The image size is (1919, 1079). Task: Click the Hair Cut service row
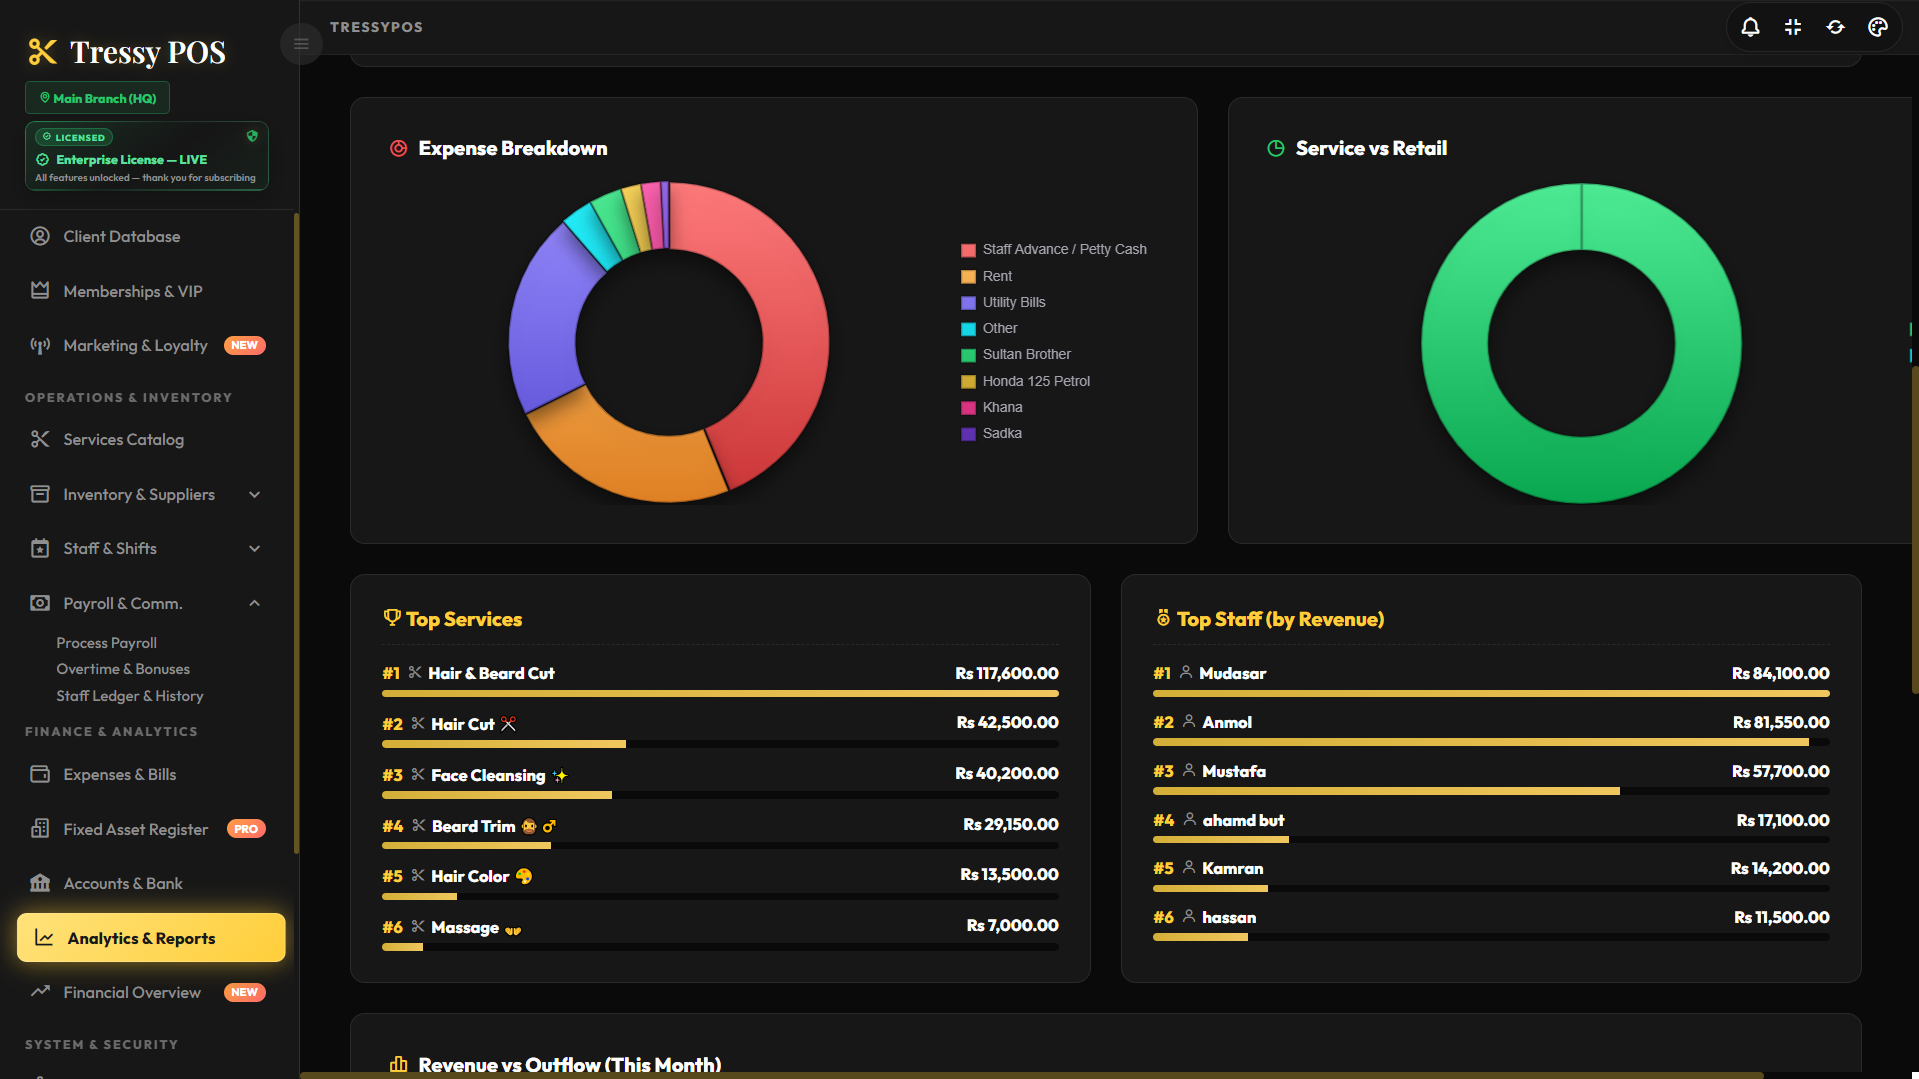pyautogui.click(x=720, y=732)
